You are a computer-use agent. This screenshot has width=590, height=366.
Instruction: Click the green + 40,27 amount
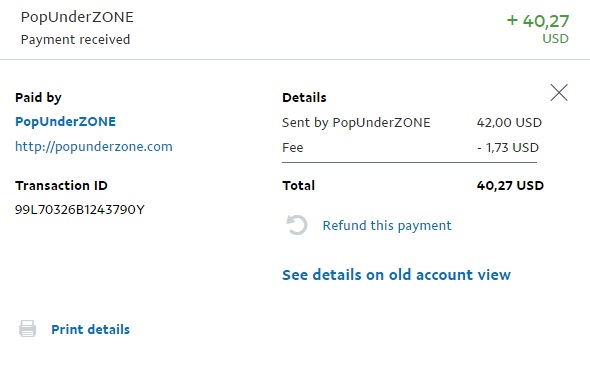[x=538, y=21]
